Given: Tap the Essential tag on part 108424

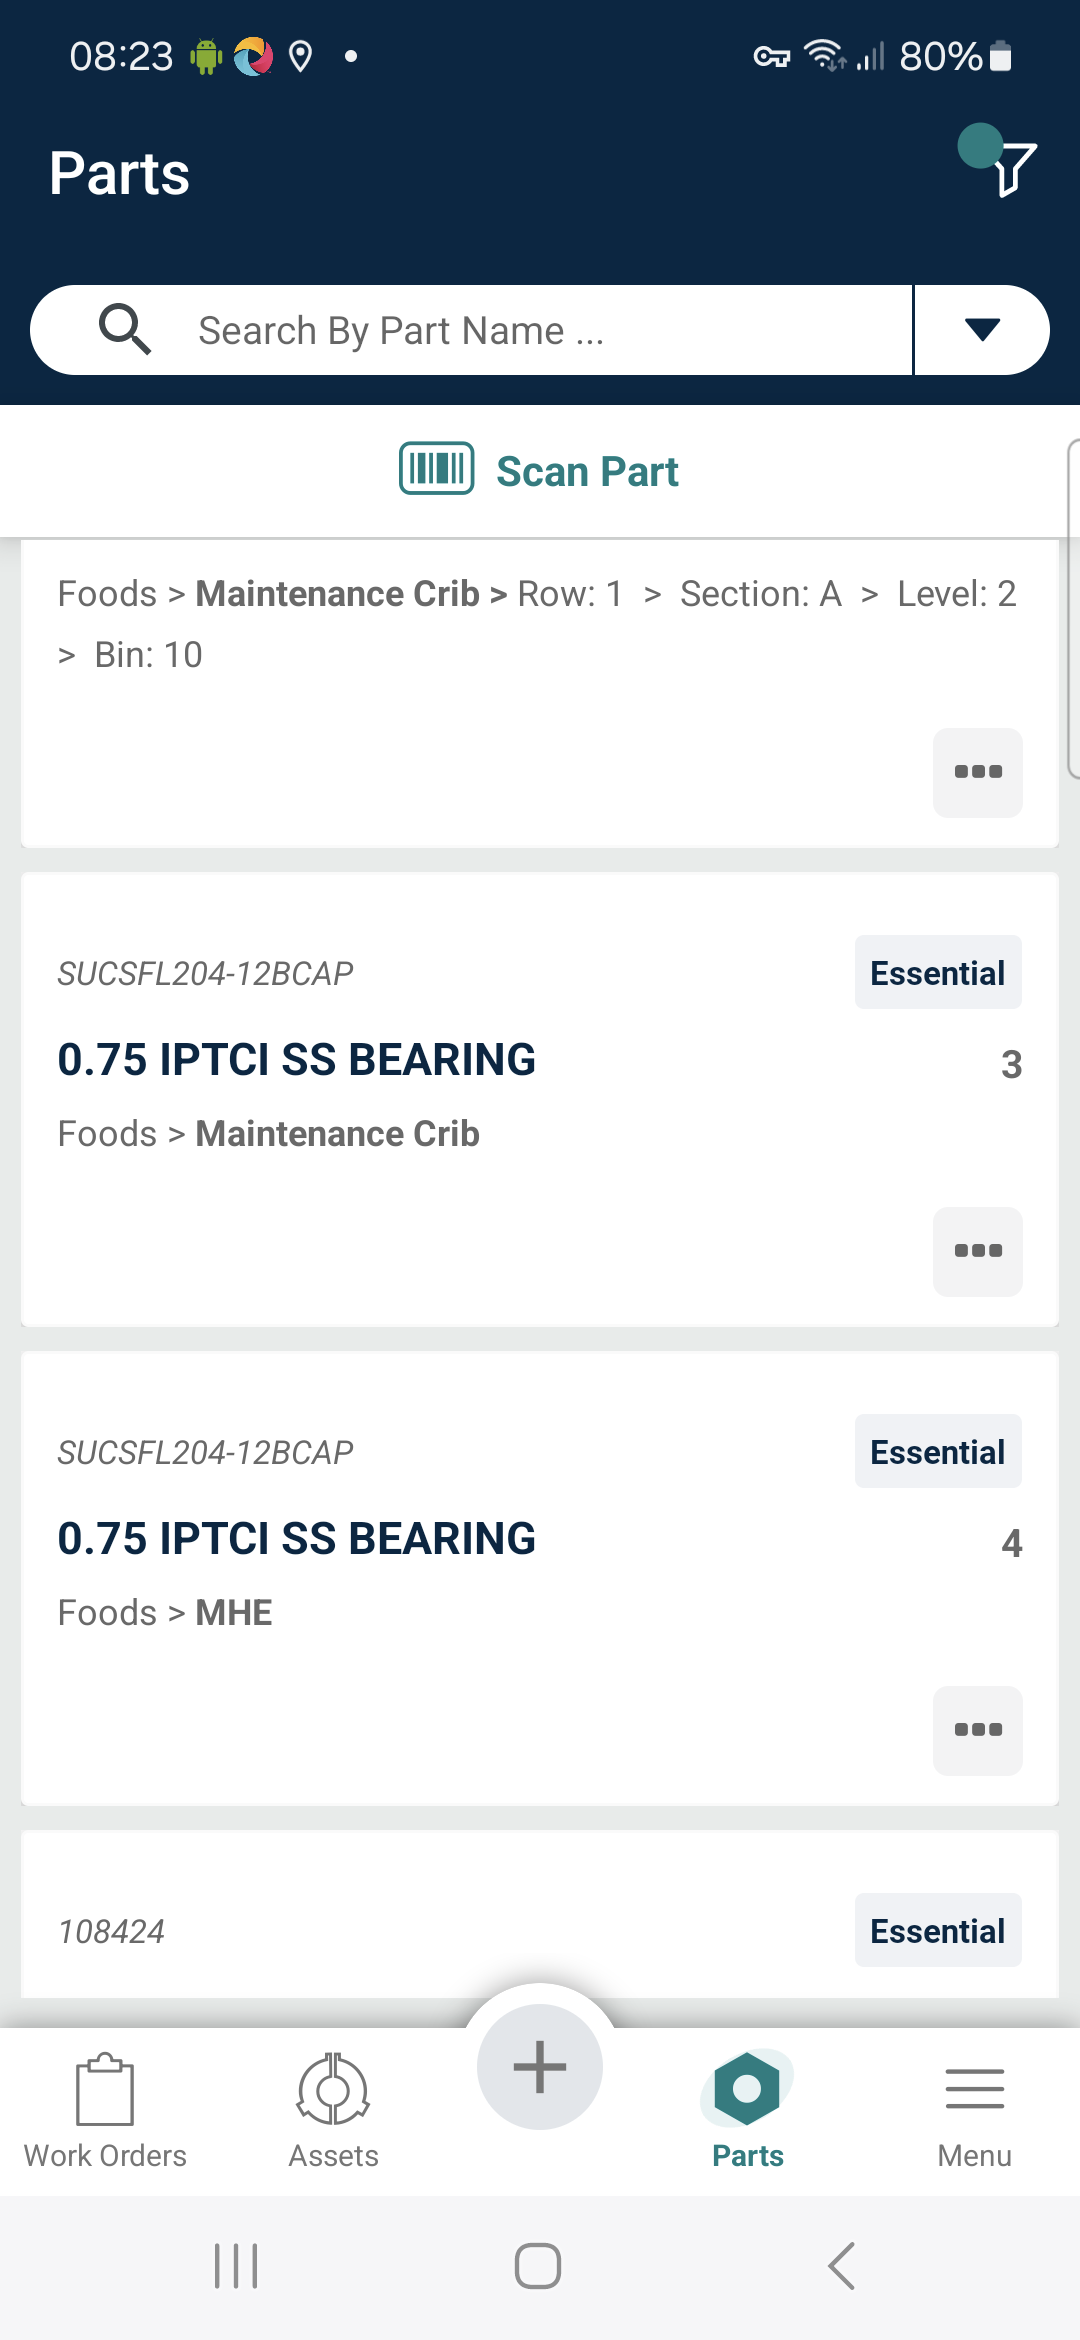Looking at the screenshot, I should pyautogui.click(x=938, y=1930).
